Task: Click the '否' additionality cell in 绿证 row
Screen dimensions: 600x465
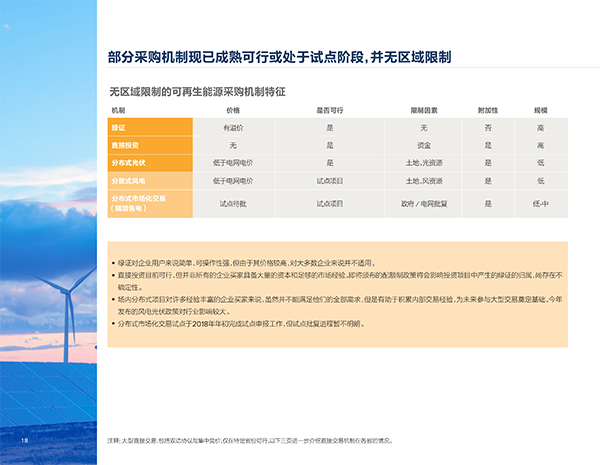Action: (488, 127)
